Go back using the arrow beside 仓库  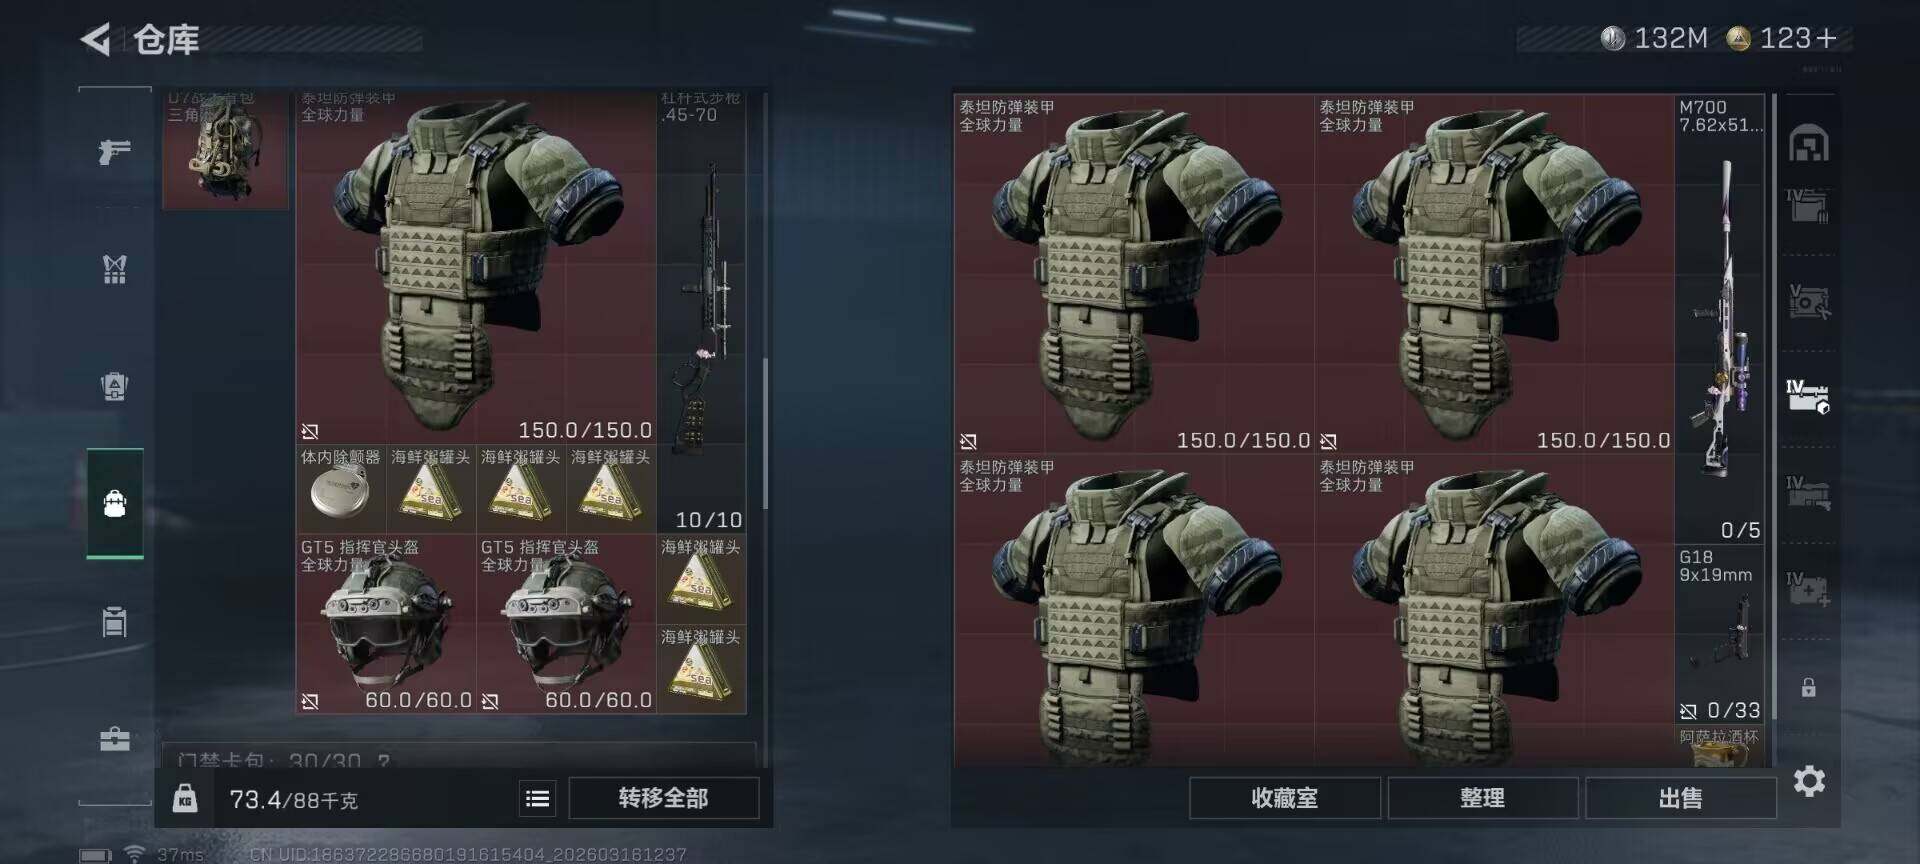pos(96,39)
